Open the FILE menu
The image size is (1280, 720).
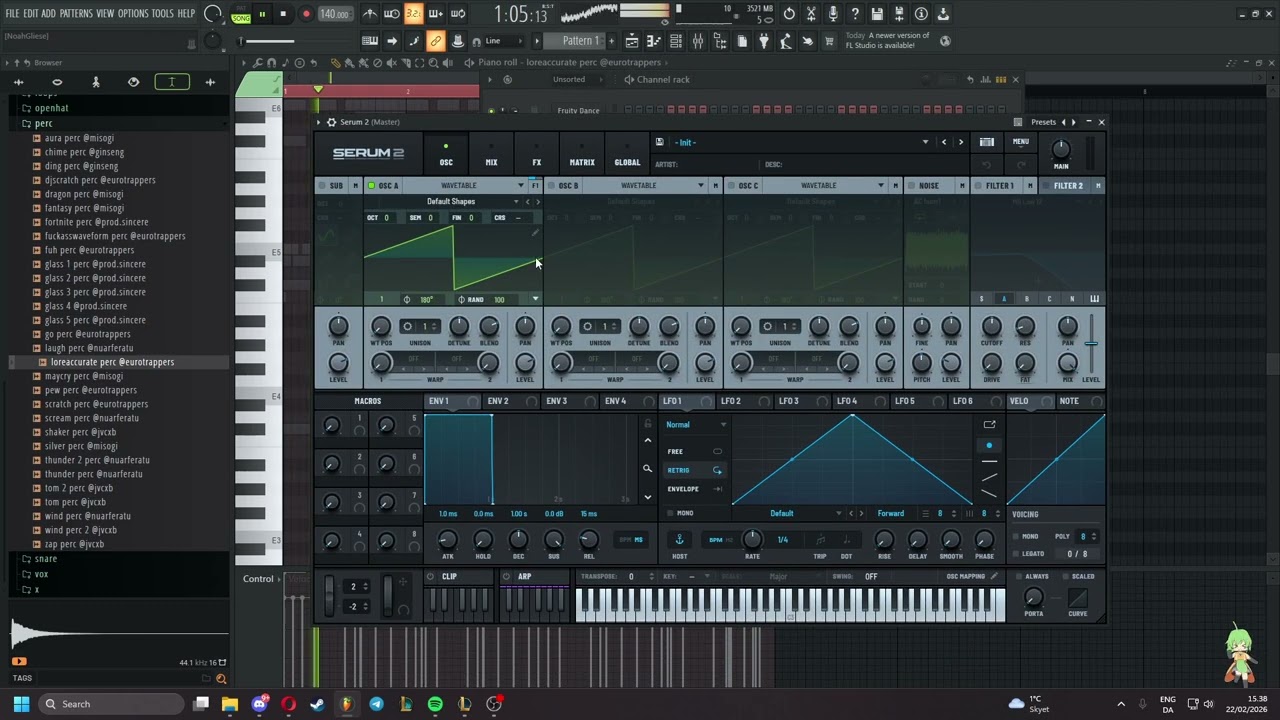click(12, 14)
